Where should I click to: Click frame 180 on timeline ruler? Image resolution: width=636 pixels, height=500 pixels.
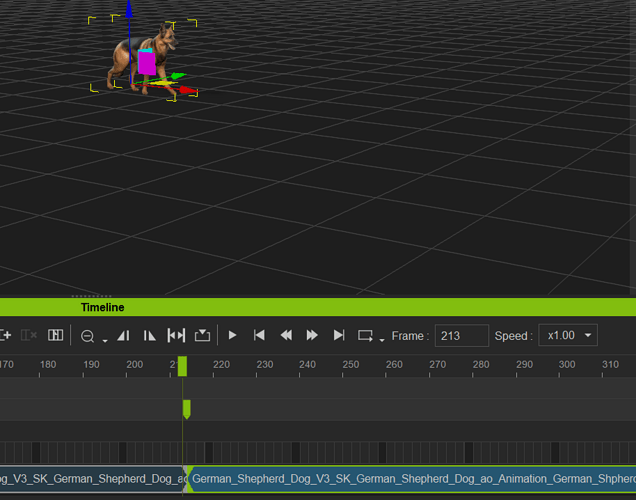pyautogui.click(x=48, y=365)
